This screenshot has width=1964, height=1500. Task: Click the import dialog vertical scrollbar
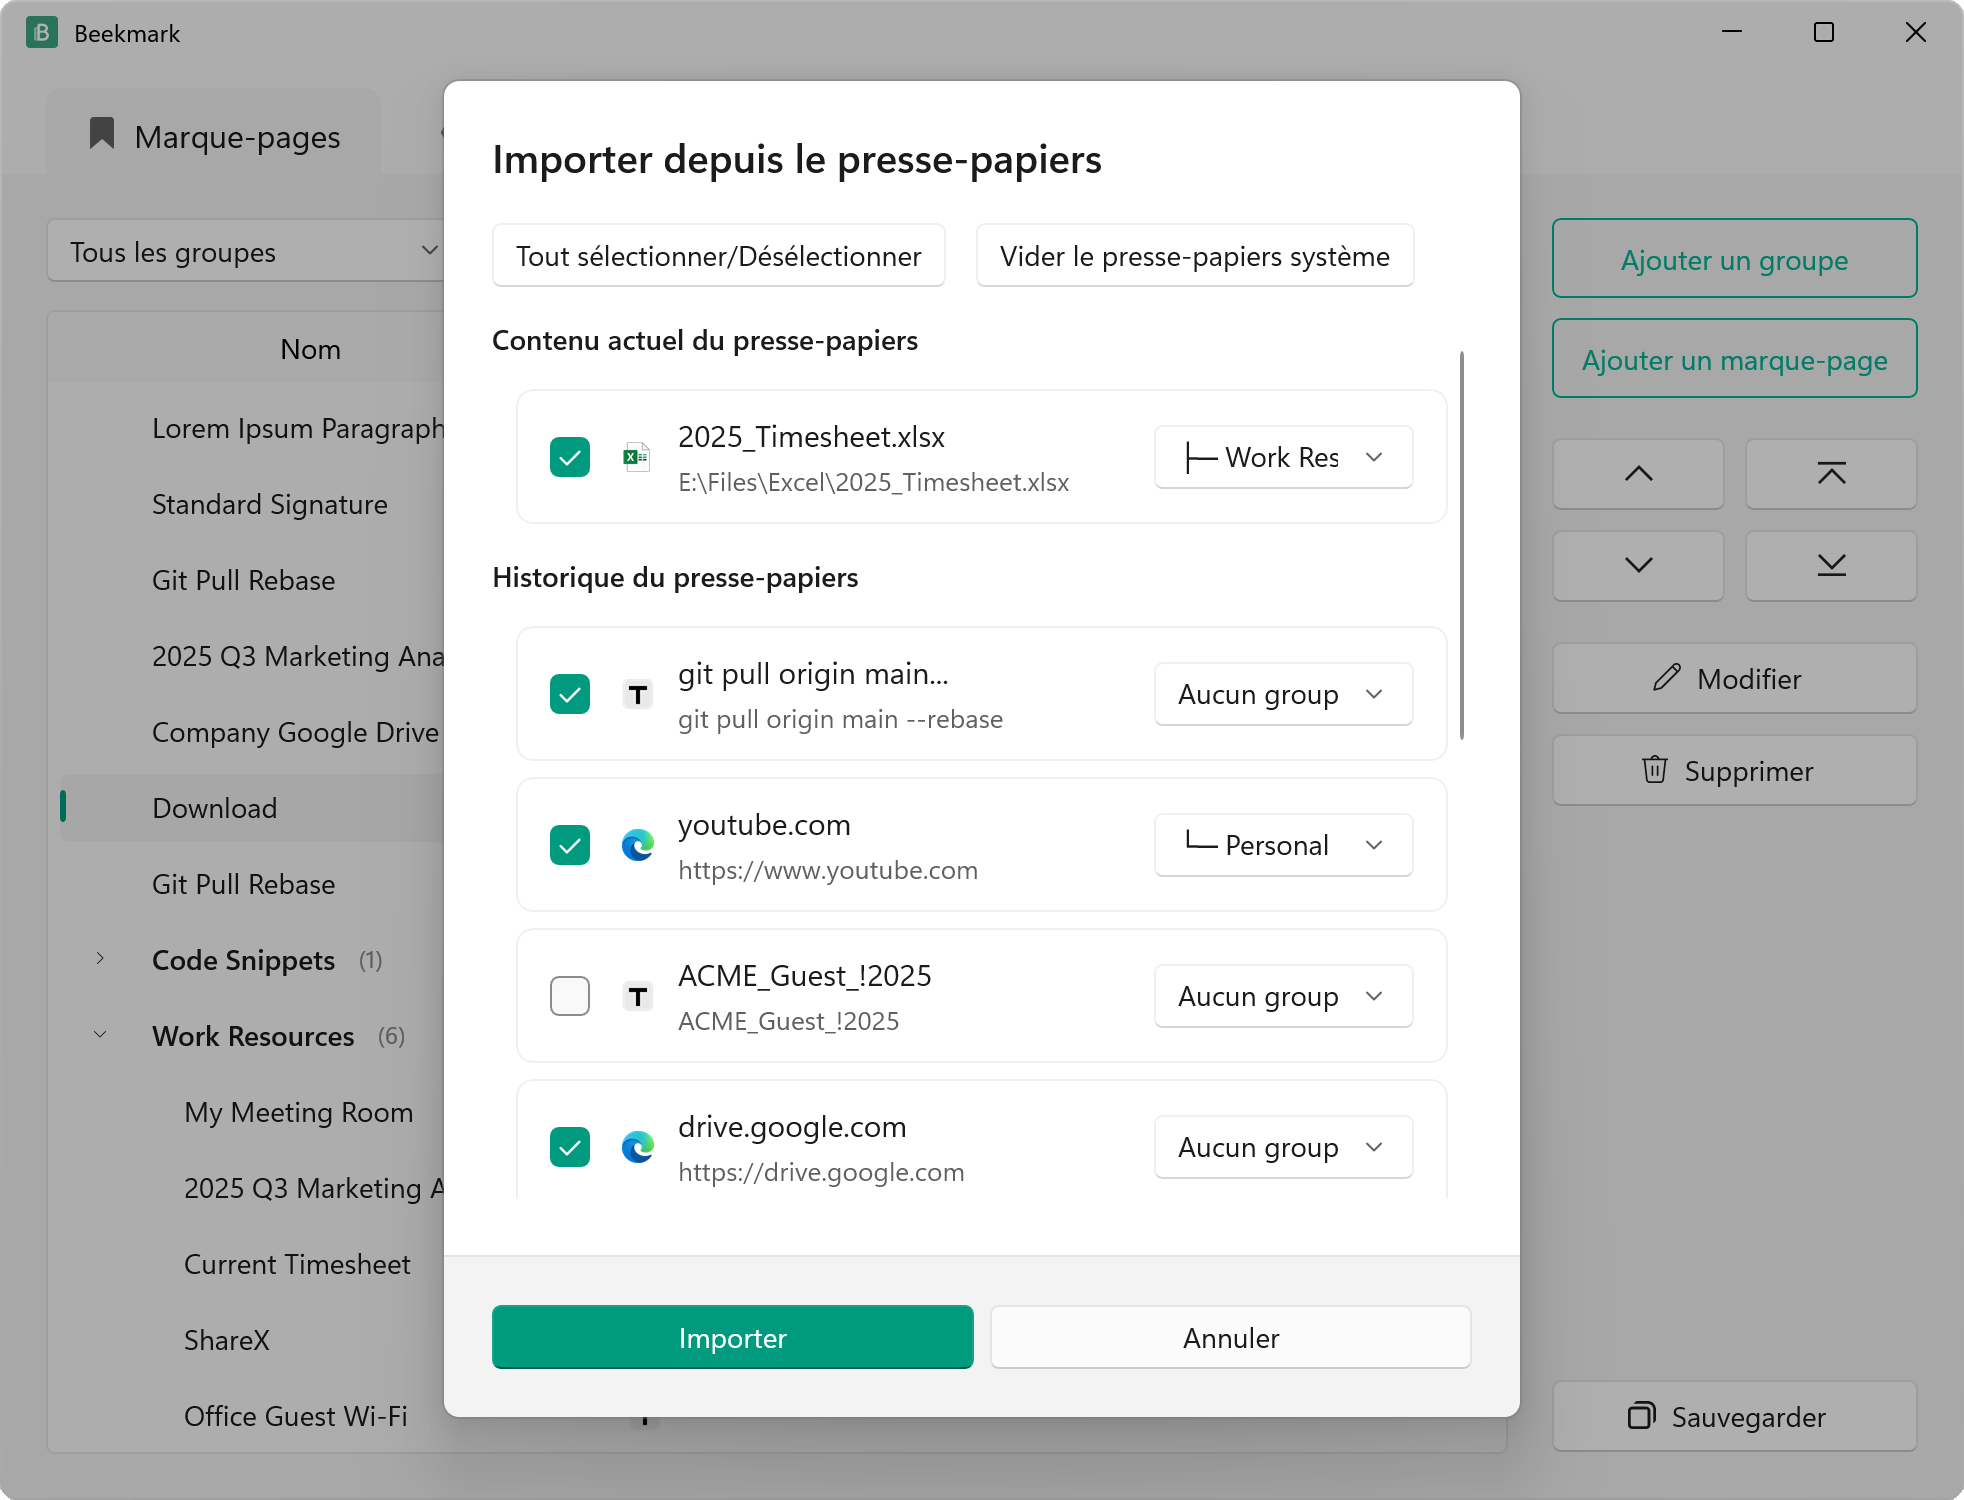(1462, 545)
